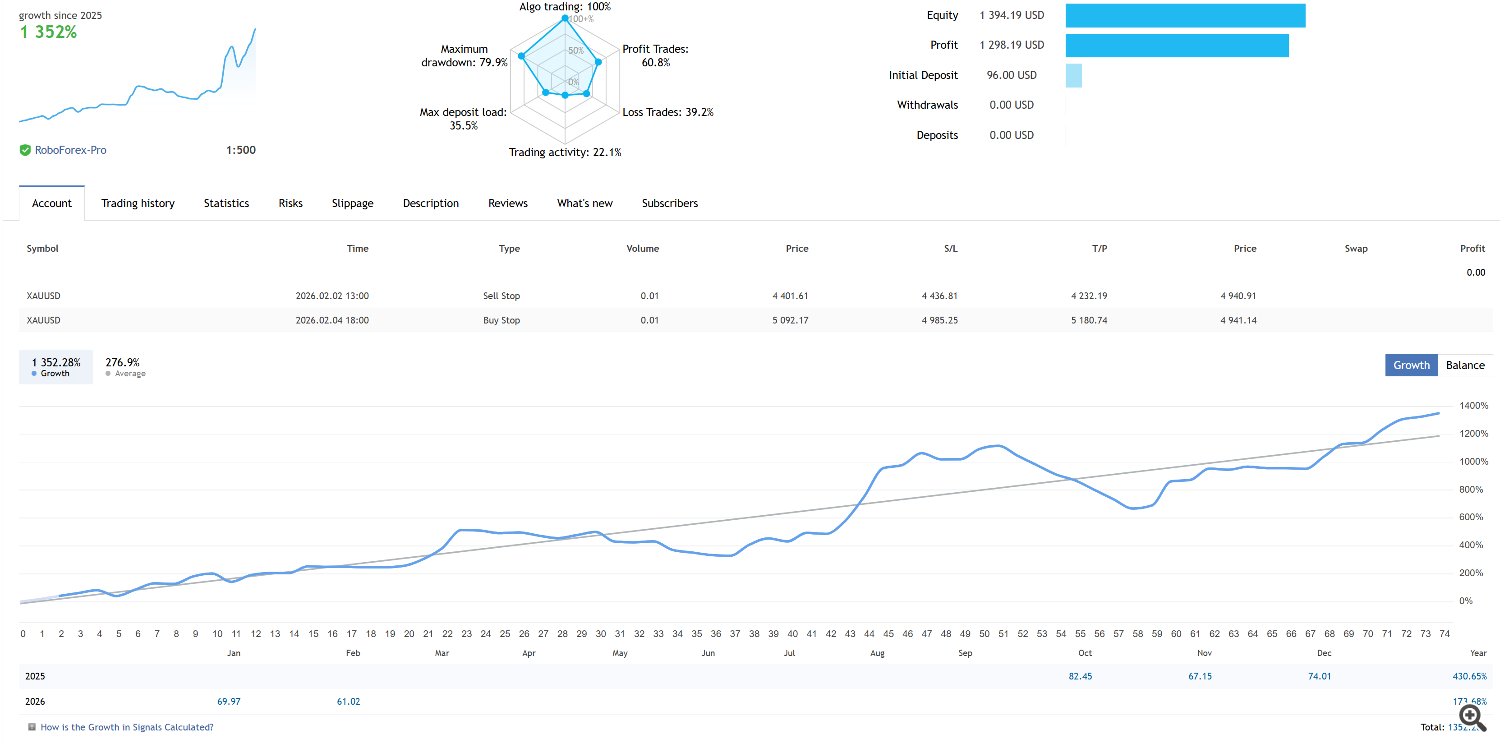Click the Initial Deposit bar
This screenshot has width=1500, height=744.
coord(1074,75)
